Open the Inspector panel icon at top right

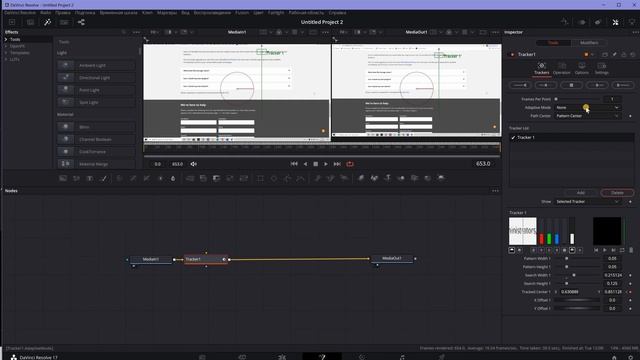point(616,22)
